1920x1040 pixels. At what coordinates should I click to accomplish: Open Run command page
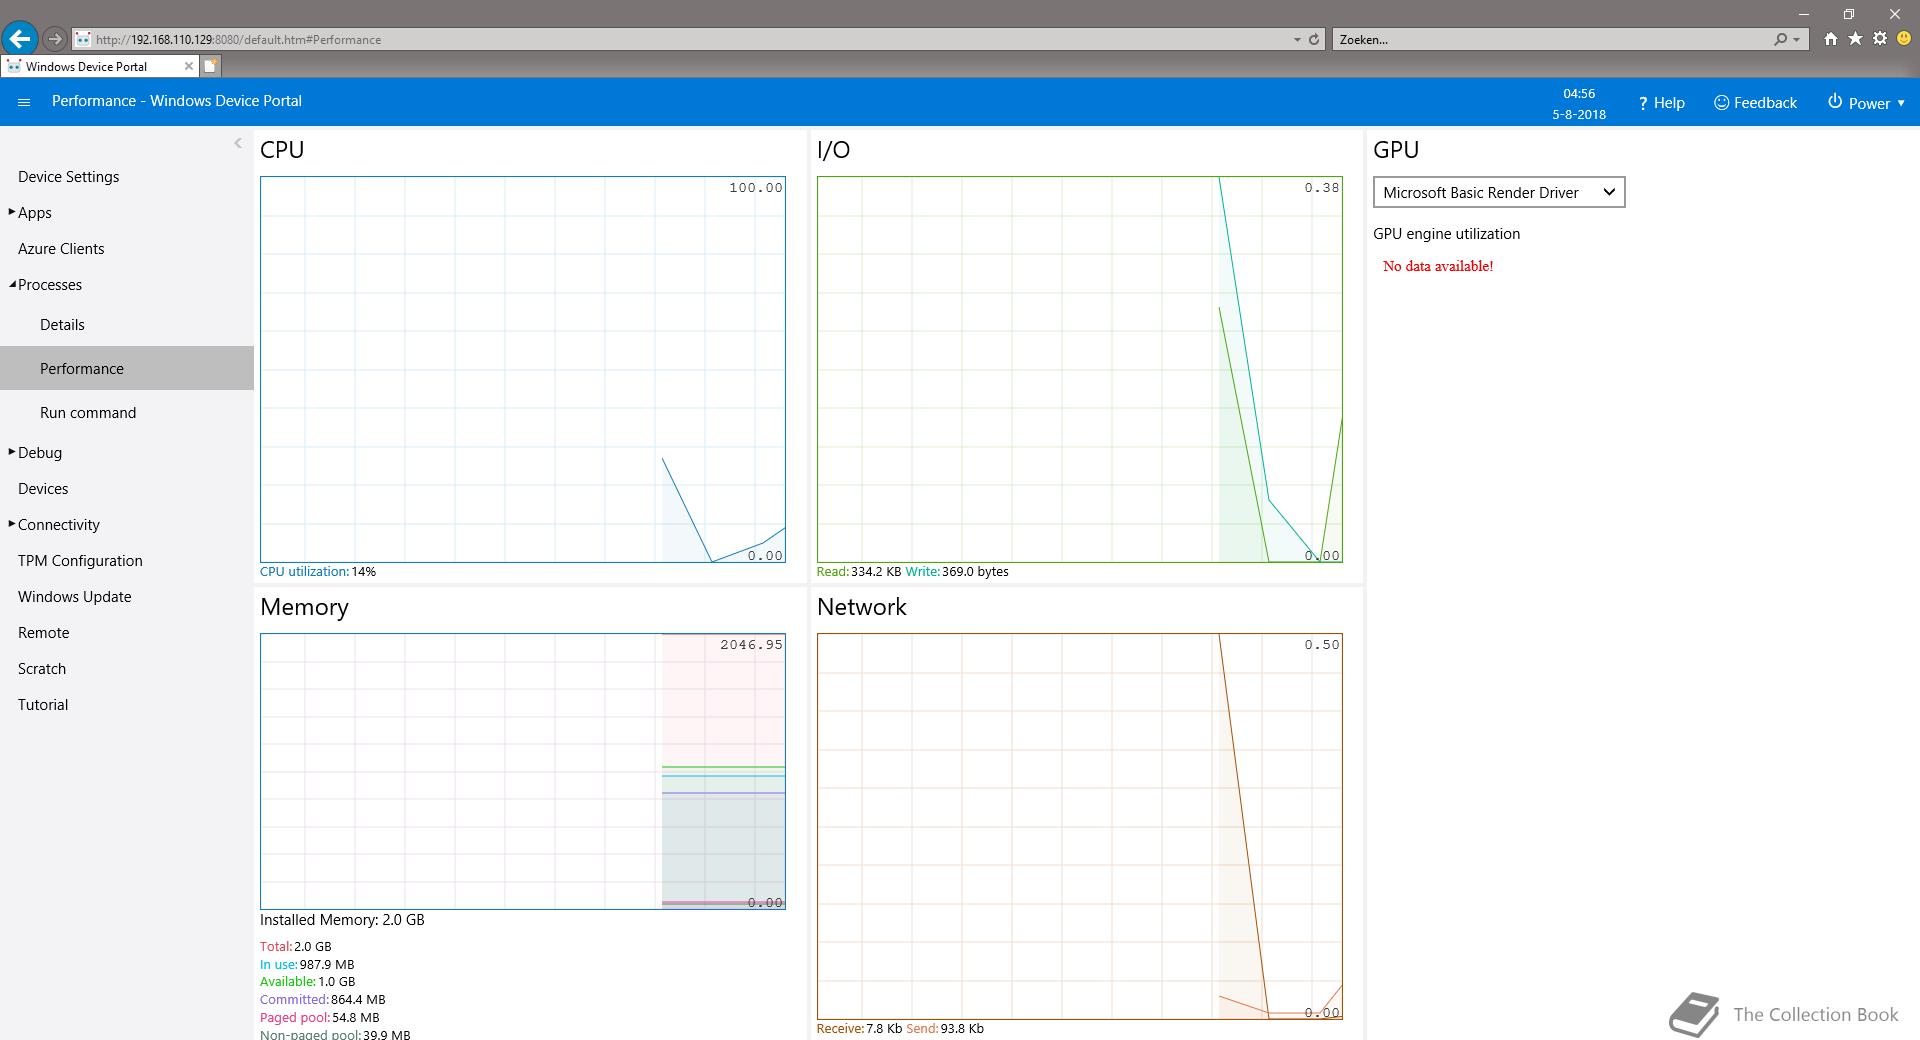click(x=88, y=413)
